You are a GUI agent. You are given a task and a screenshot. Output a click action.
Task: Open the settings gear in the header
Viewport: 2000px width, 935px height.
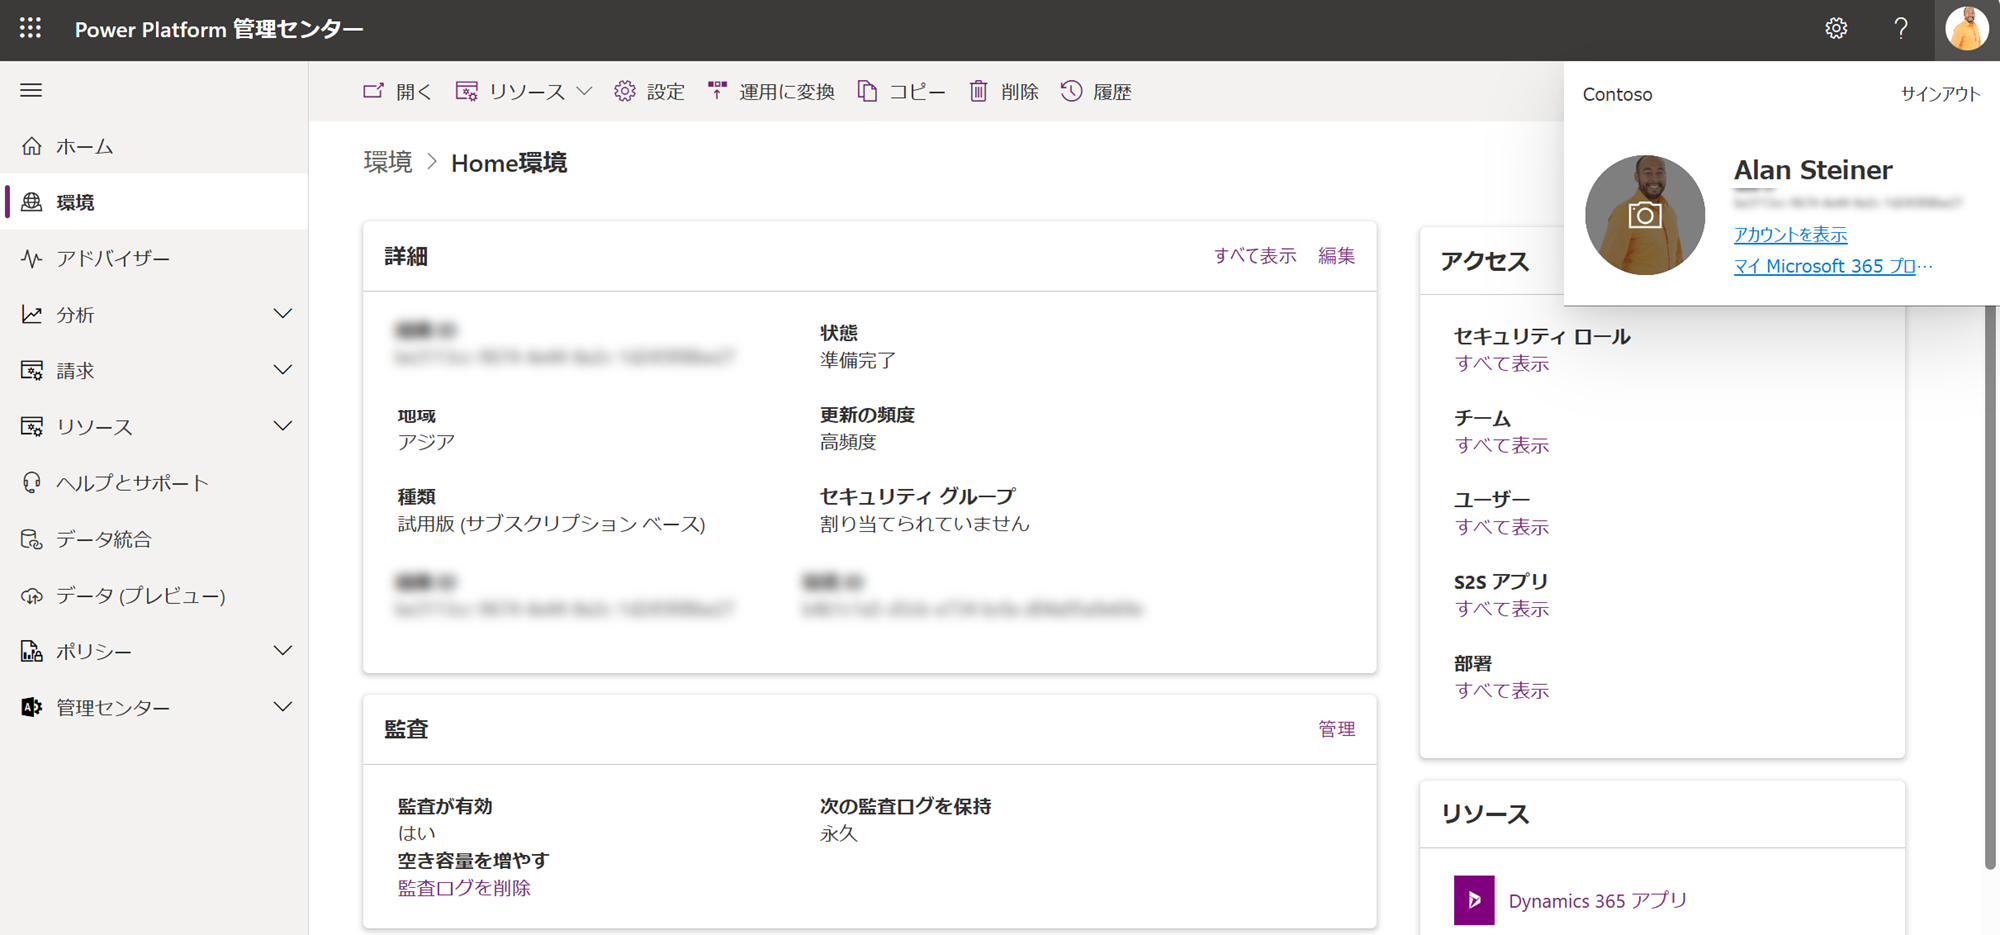1836,29
